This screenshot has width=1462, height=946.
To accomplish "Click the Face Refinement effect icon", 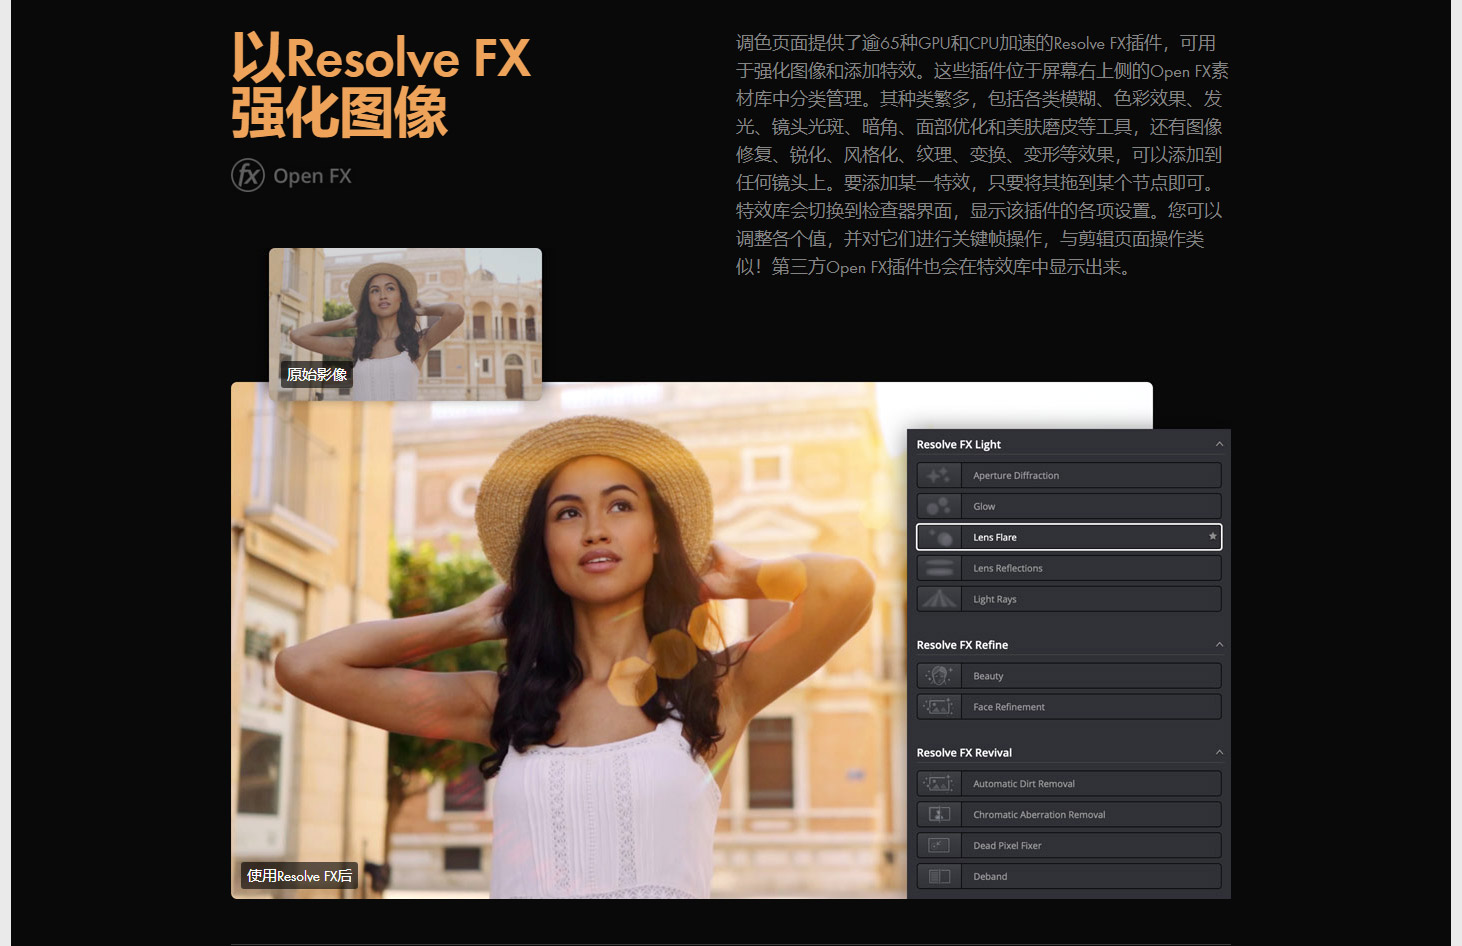I will [939, 707].
